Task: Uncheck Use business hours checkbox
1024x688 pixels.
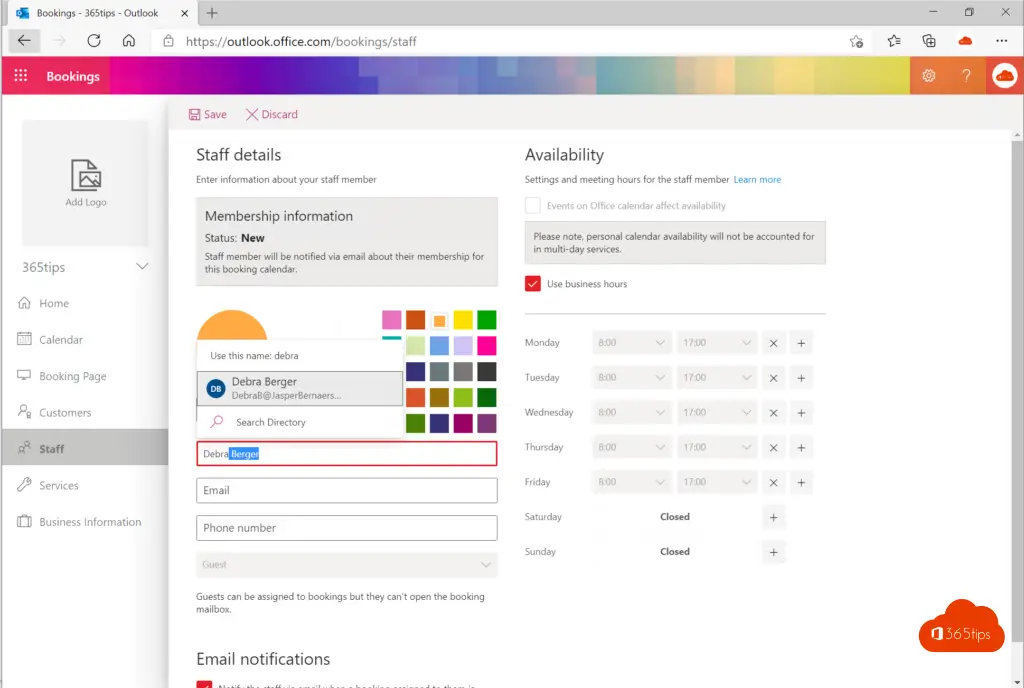Action: click(x=533, y=284)
